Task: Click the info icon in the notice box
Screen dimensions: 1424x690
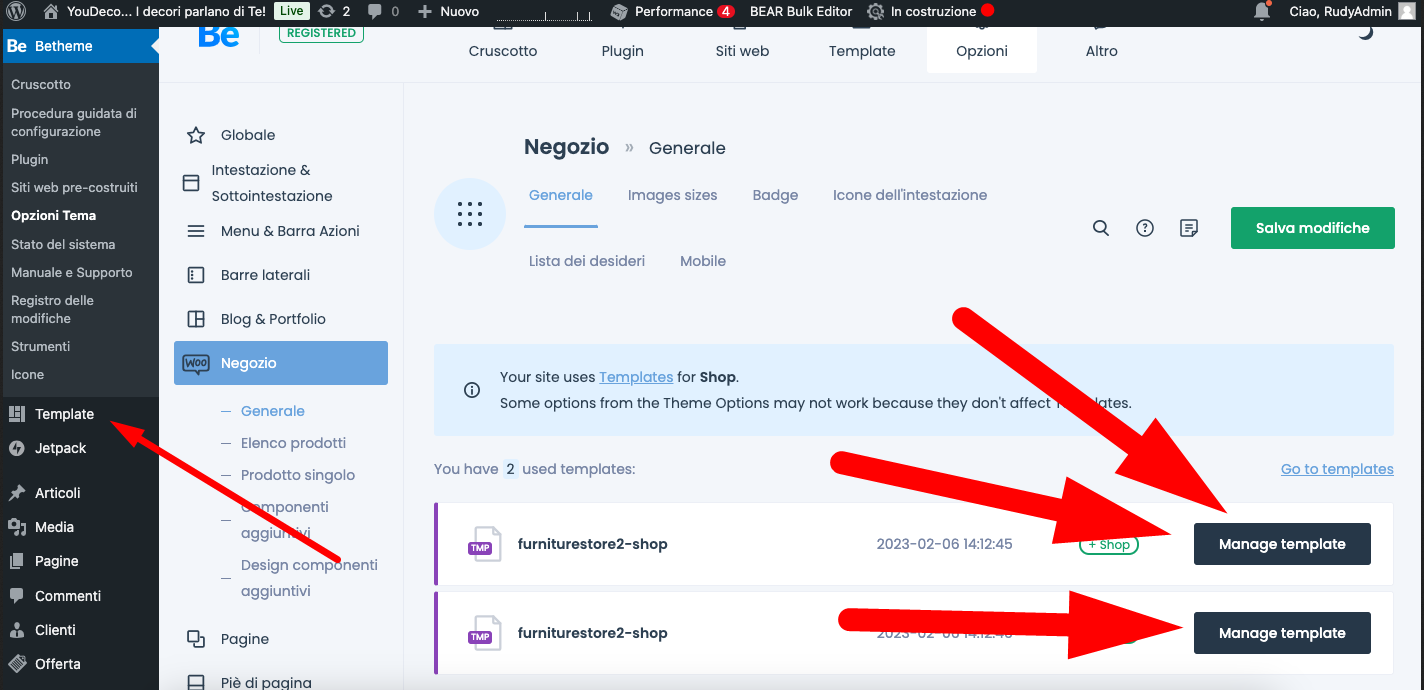Action: pos(472,390)
